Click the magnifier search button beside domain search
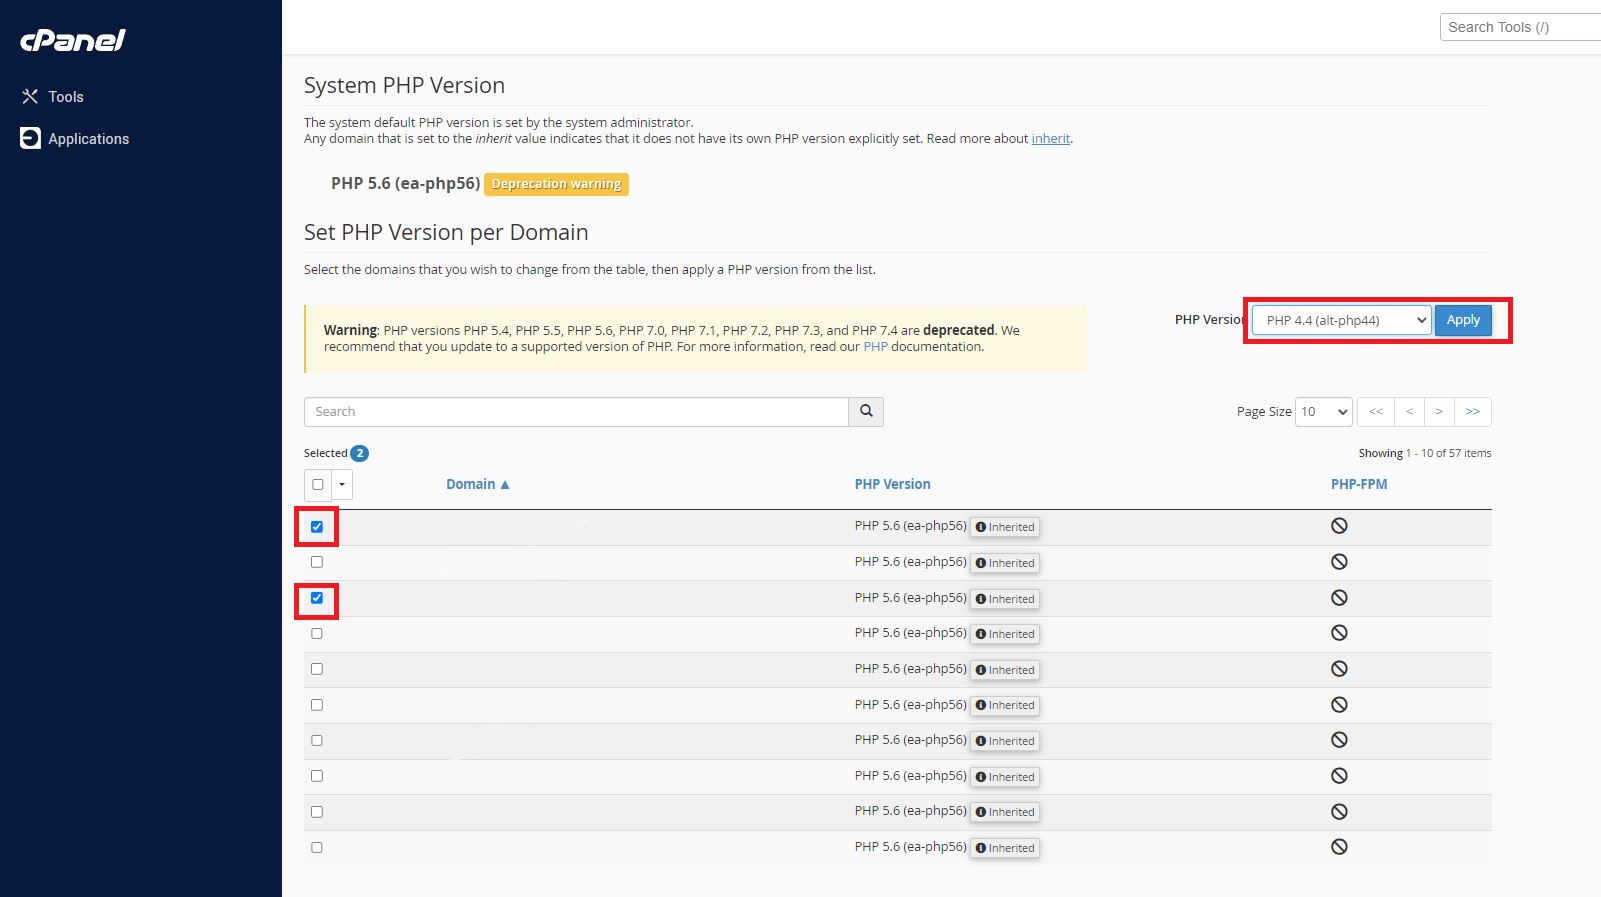 pyautogui.click(x=866, y=411)
